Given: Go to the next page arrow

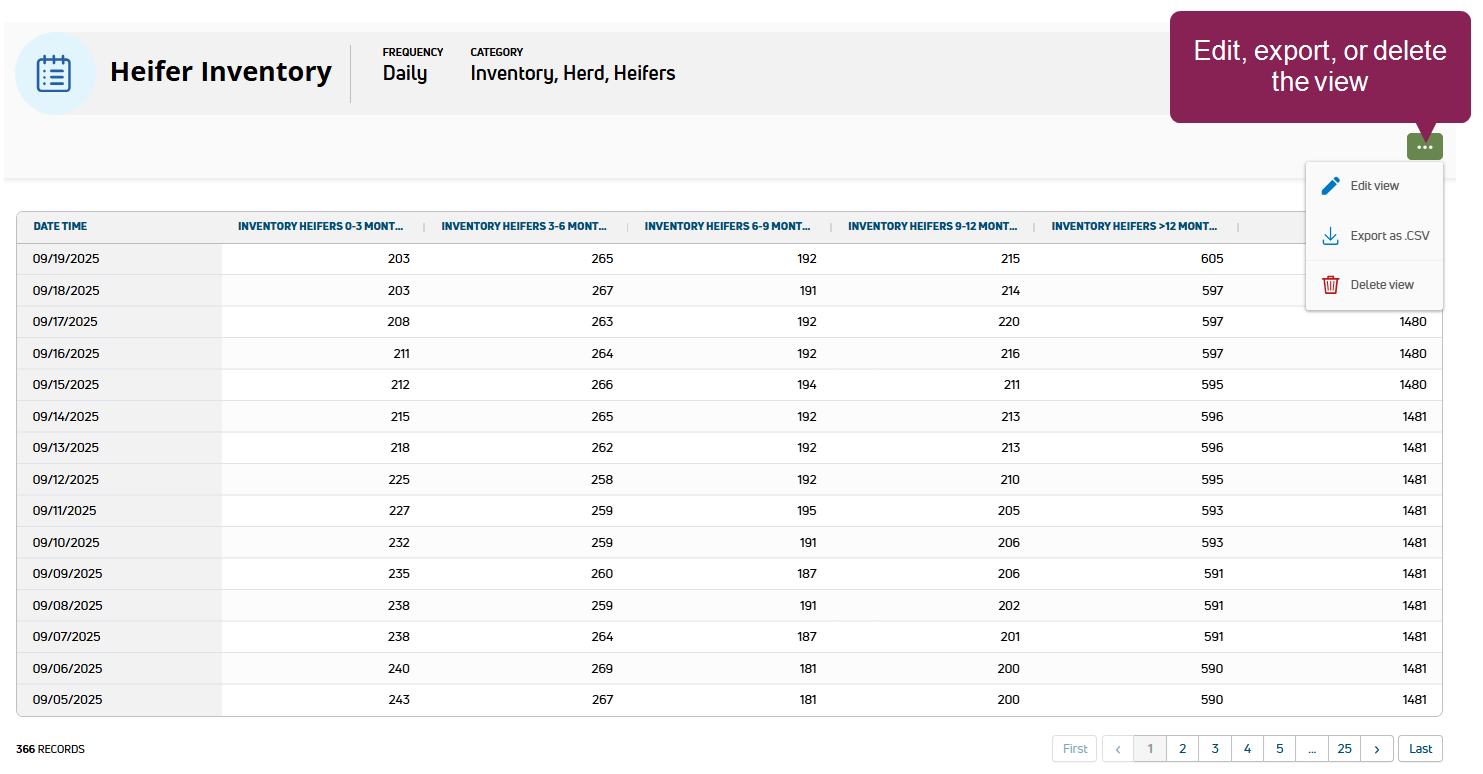Looking at the screenshot, I should (x=1377, y=749).
